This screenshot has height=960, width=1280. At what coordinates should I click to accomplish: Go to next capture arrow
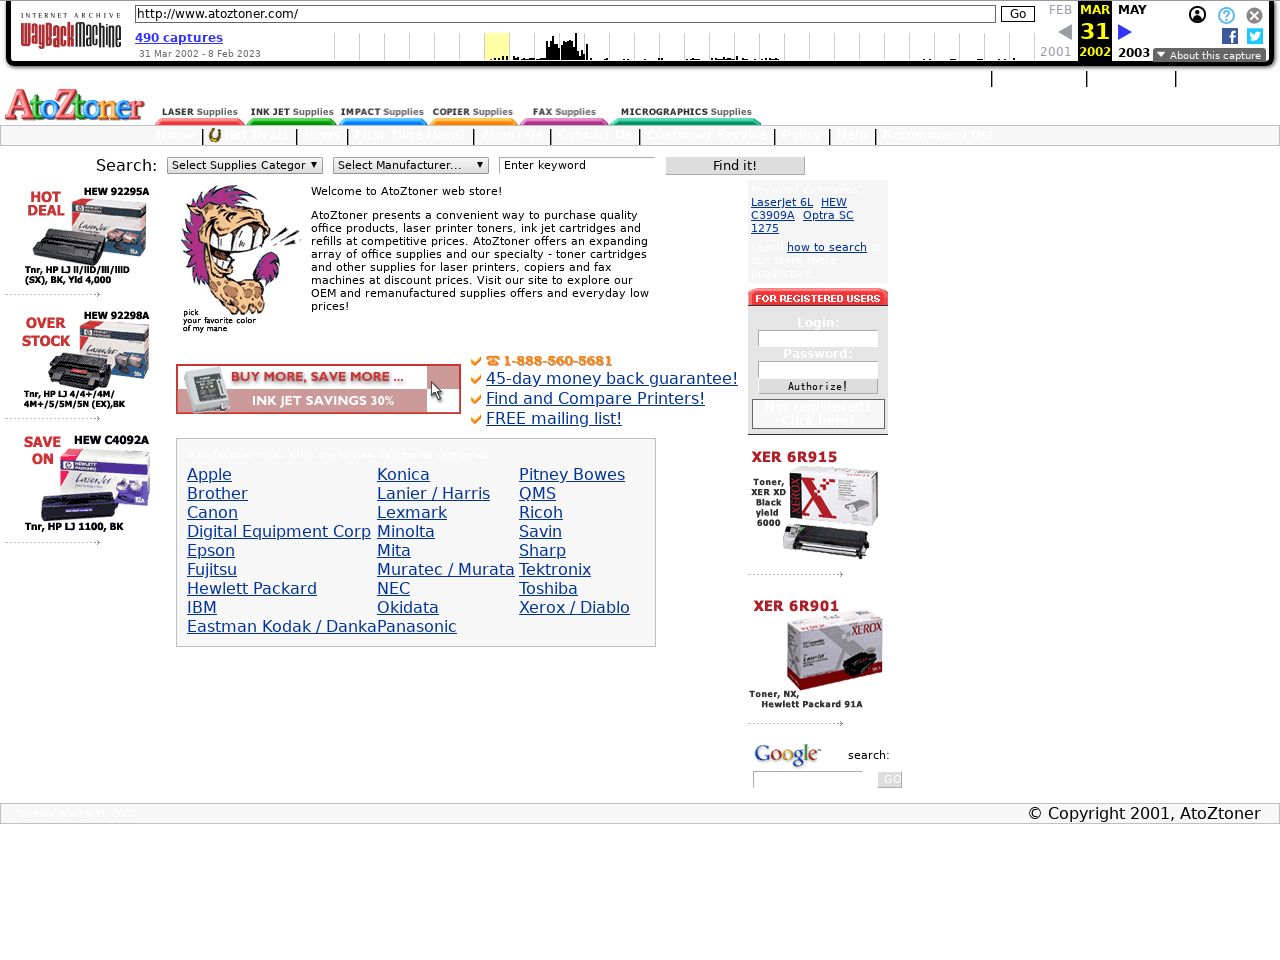(1125, 32)
